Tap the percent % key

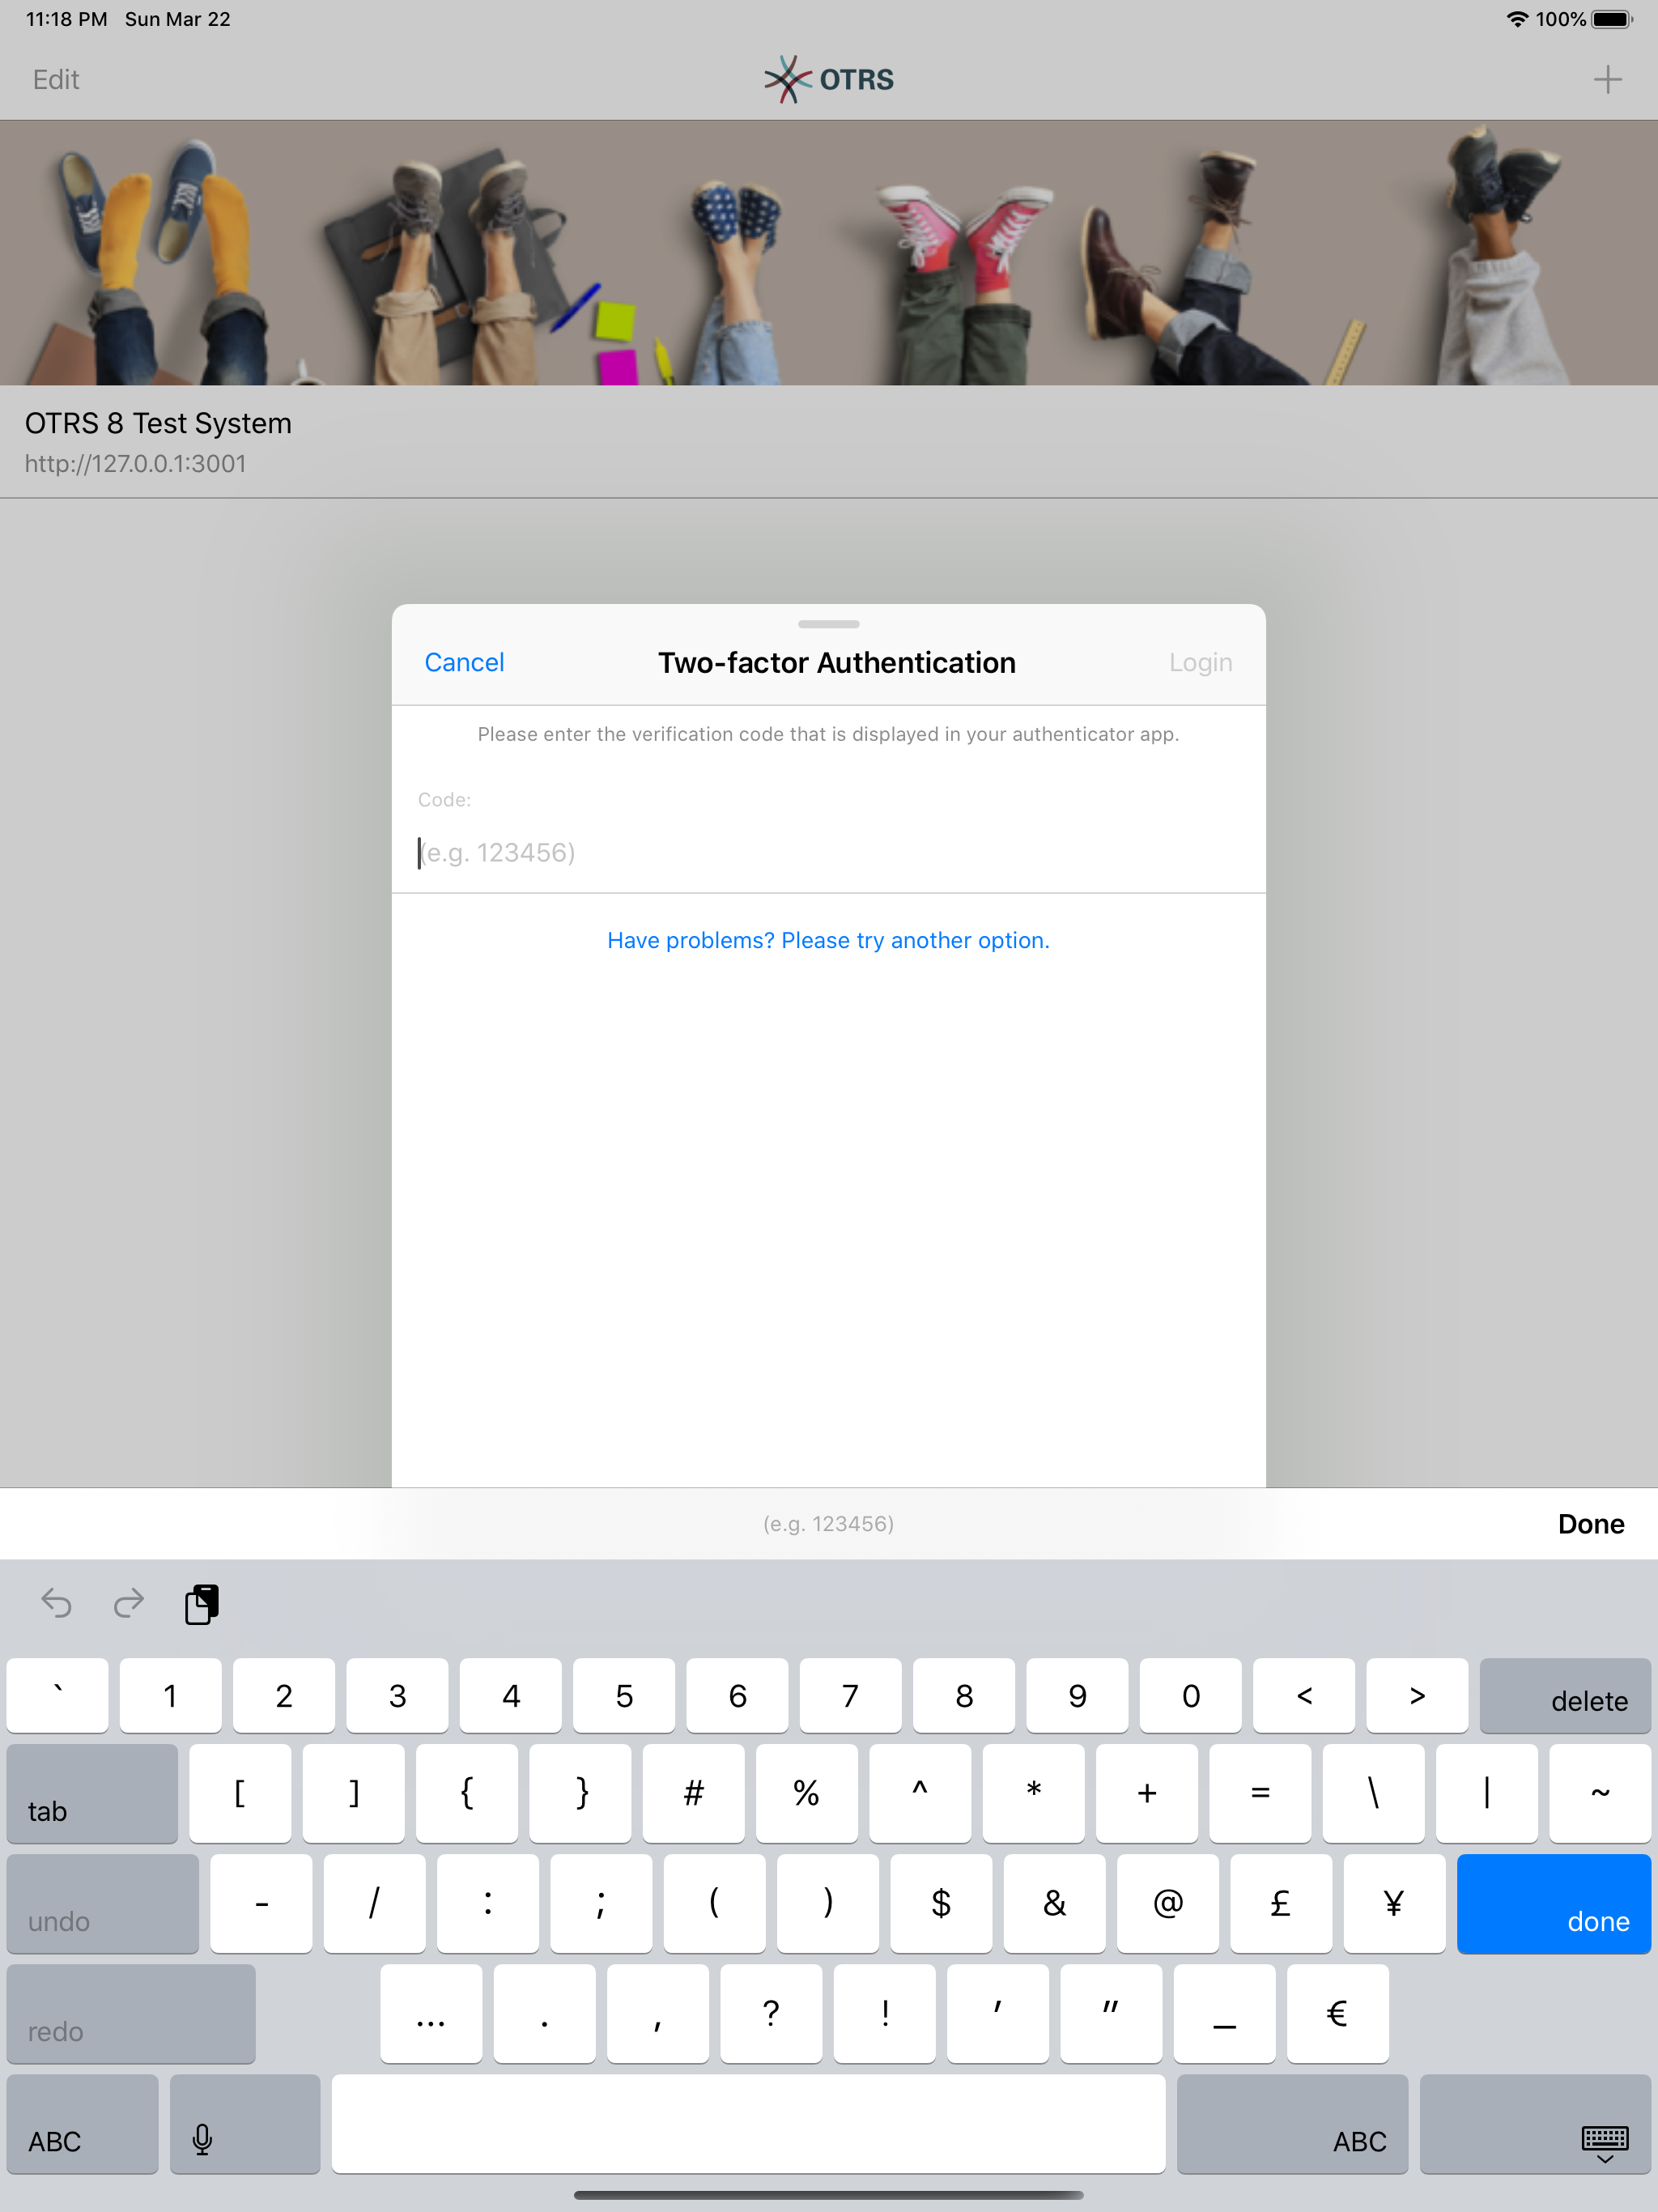[807, 1794]
